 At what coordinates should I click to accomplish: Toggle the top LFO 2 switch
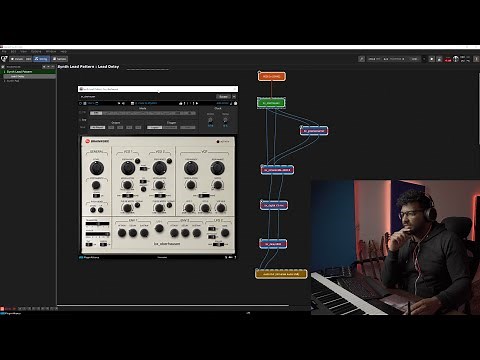coord(212,229)
